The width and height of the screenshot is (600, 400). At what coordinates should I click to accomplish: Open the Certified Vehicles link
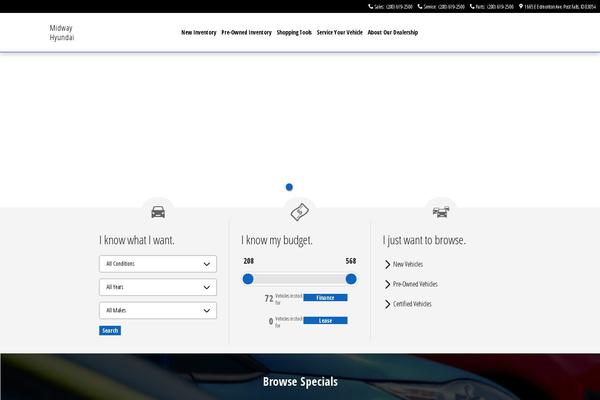point(412,304)
